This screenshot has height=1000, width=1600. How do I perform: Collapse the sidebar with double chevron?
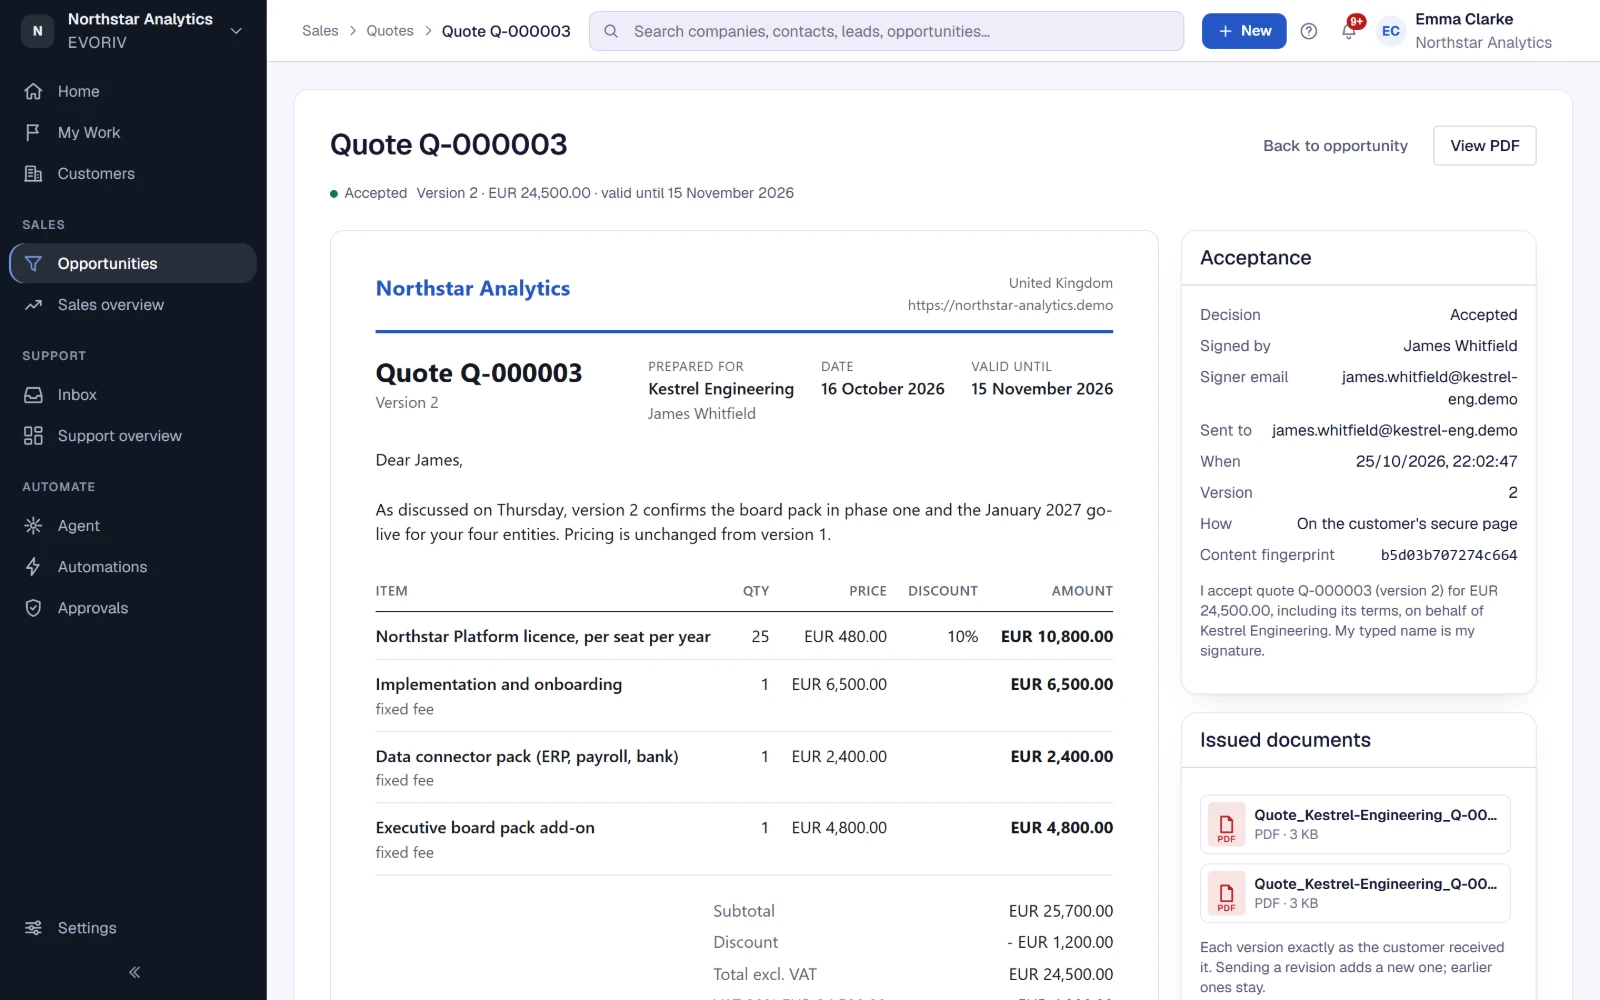pos(134,972)
